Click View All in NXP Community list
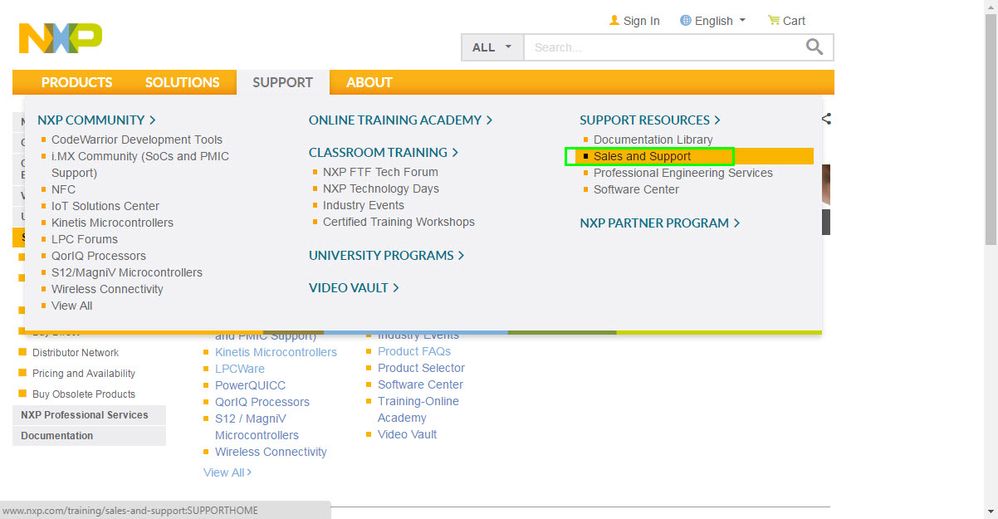The height and width of the screenshot is (519, 998). click(71, 305)
